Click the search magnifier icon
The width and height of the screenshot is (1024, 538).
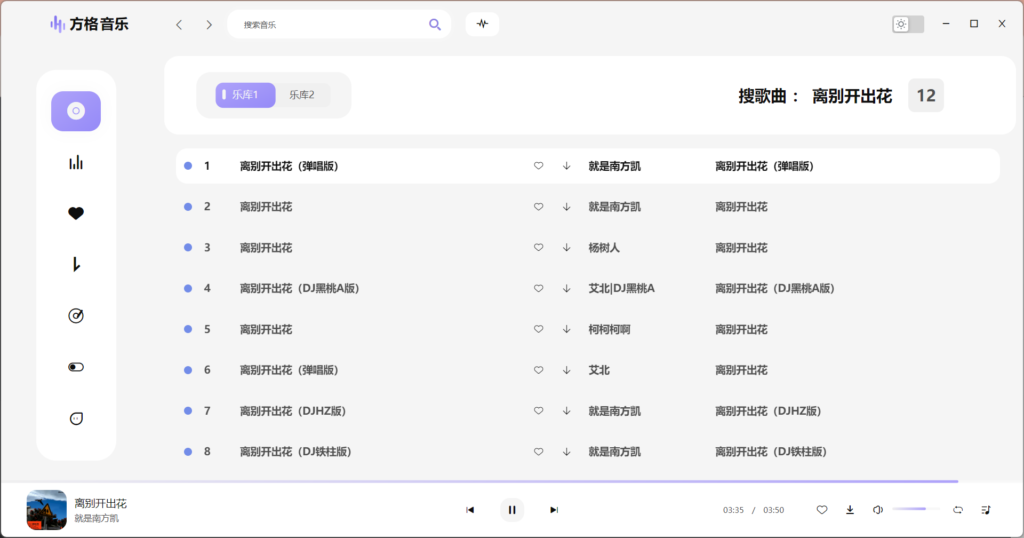coord(434,25)
